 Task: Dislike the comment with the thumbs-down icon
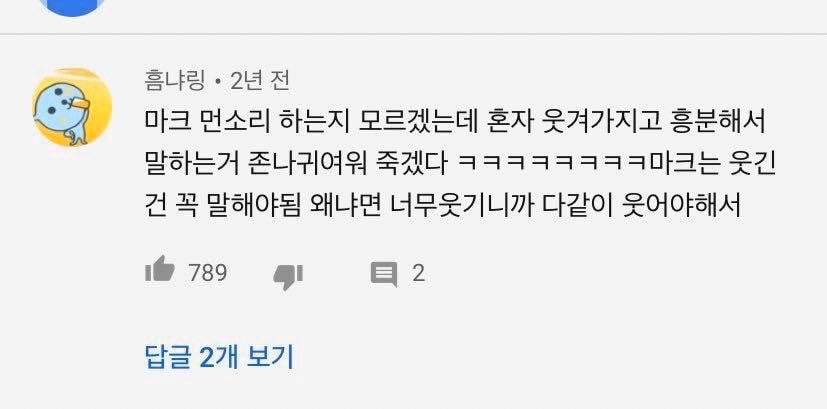pyautogui.click(x=288, y=277)
